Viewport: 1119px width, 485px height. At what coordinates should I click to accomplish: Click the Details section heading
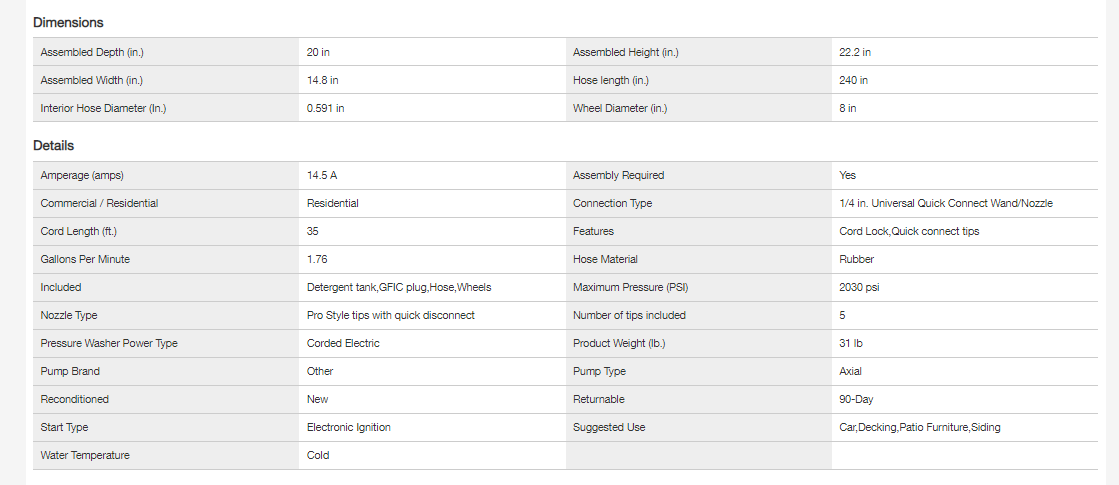click(54, 146)
